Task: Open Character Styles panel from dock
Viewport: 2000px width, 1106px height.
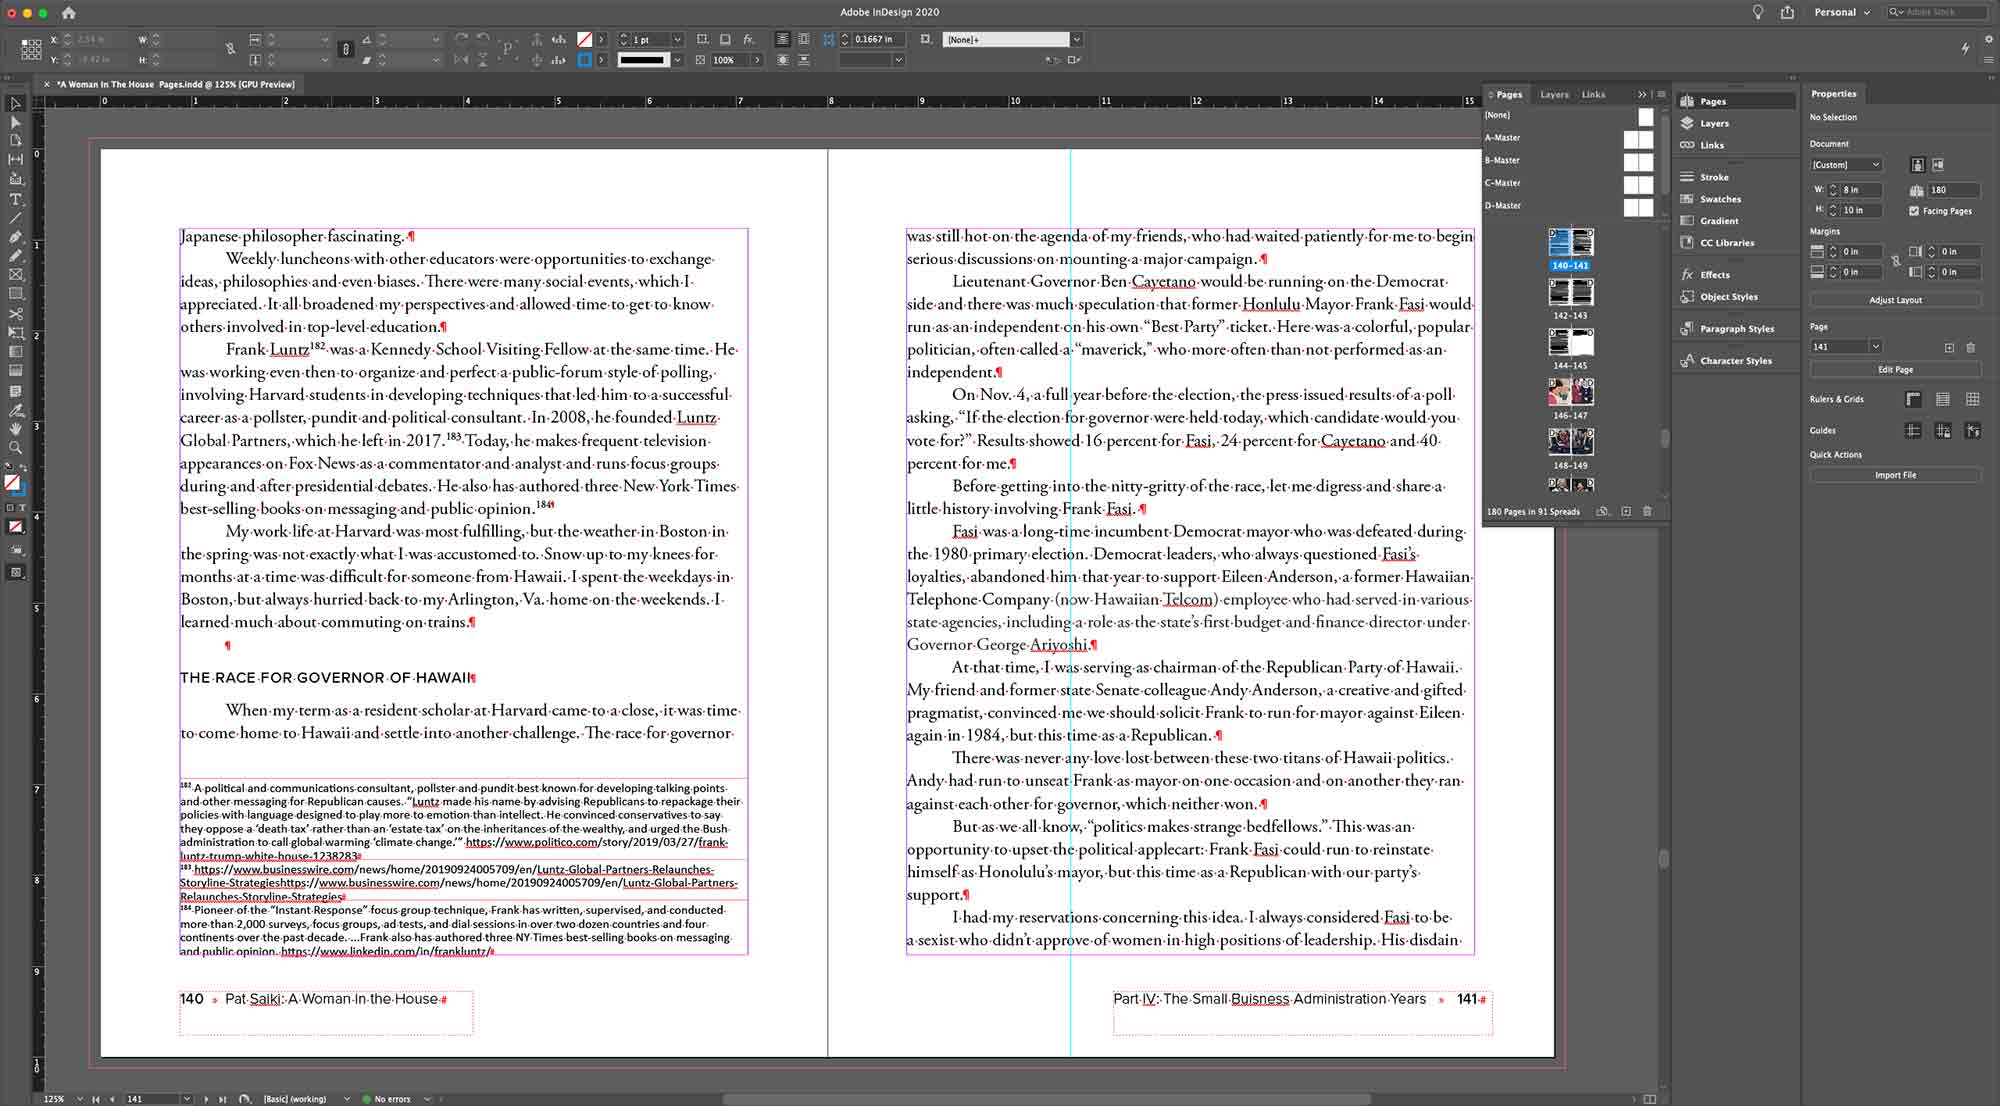Action: click(x=1734, y=360)
